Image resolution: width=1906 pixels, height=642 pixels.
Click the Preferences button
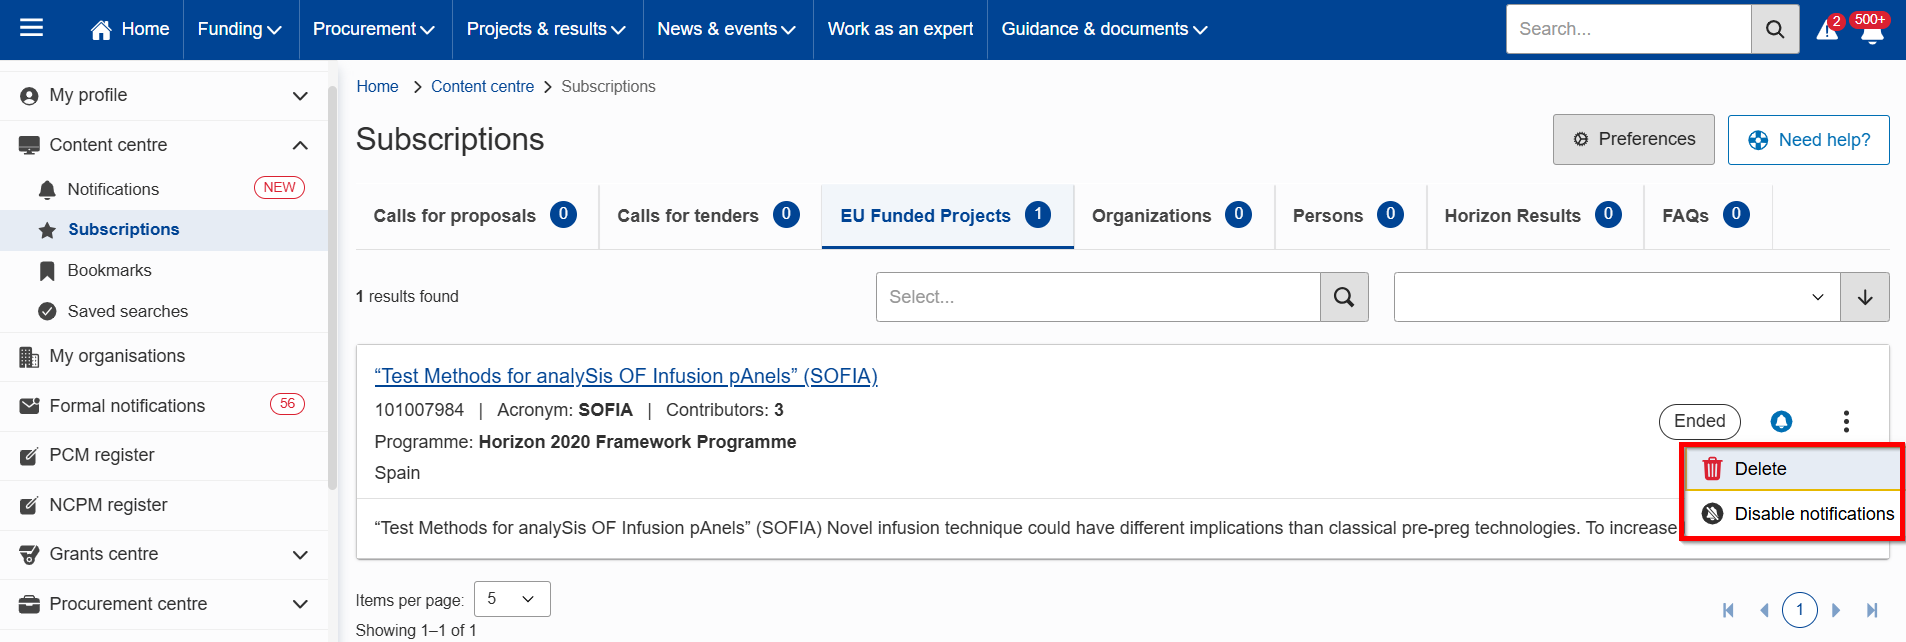point(1634,139)
